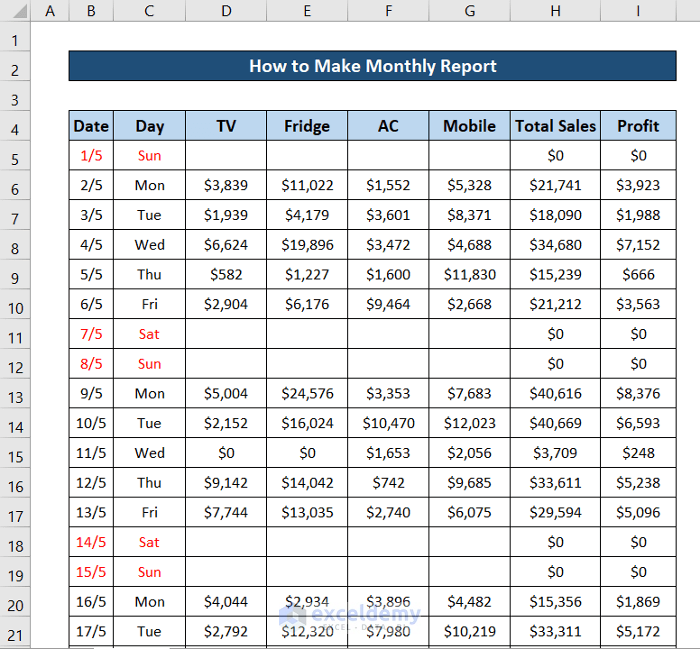Select Fridge value $24,576
The height and width of the screenshot is (649, 700).
(x=307, y=393)
